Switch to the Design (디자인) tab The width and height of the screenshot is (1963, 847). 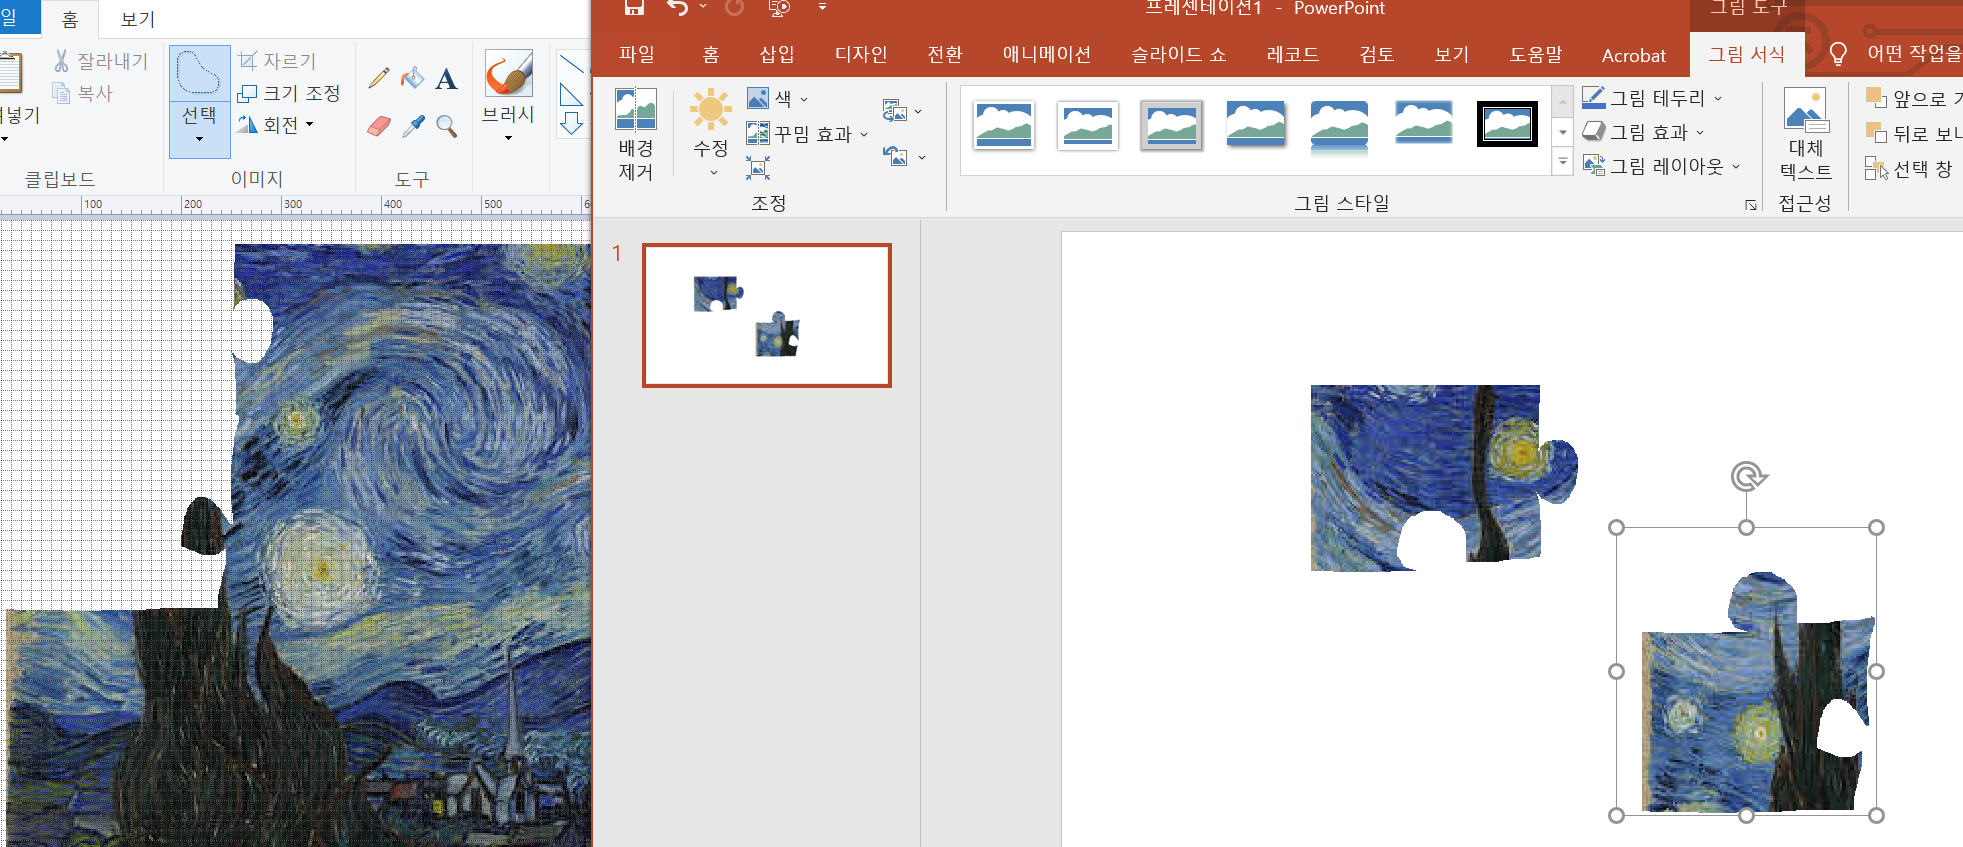pos(861,54)
